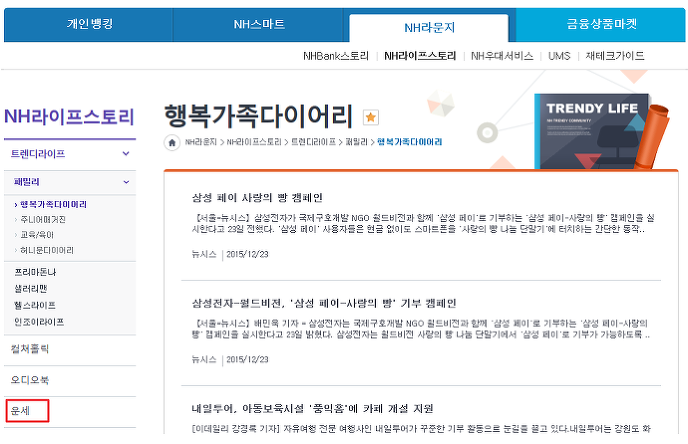Open 오디오북 sidebar menu
Screen dimensions: 688x444
point(29,380)
